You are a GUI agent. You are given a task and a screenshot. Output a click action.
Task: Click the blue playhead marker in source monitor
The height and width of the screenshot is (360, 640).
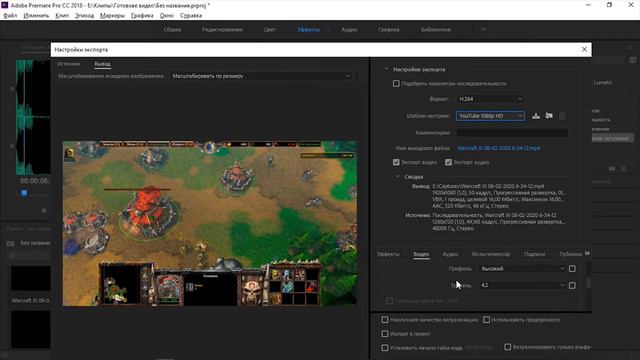24,193
